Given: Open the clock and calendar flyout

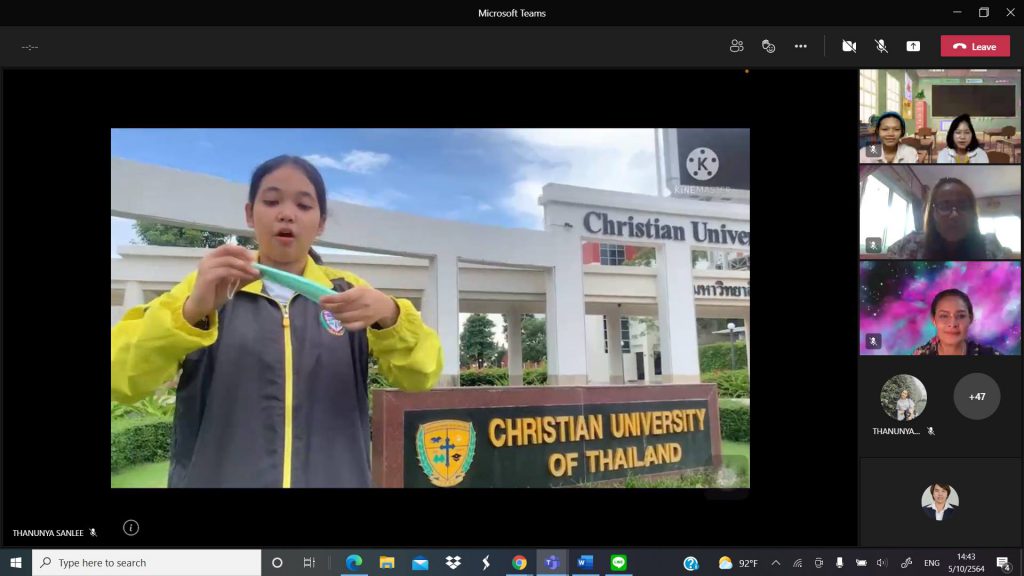Looking at the screenshot, I should click(x=966, y=562).
